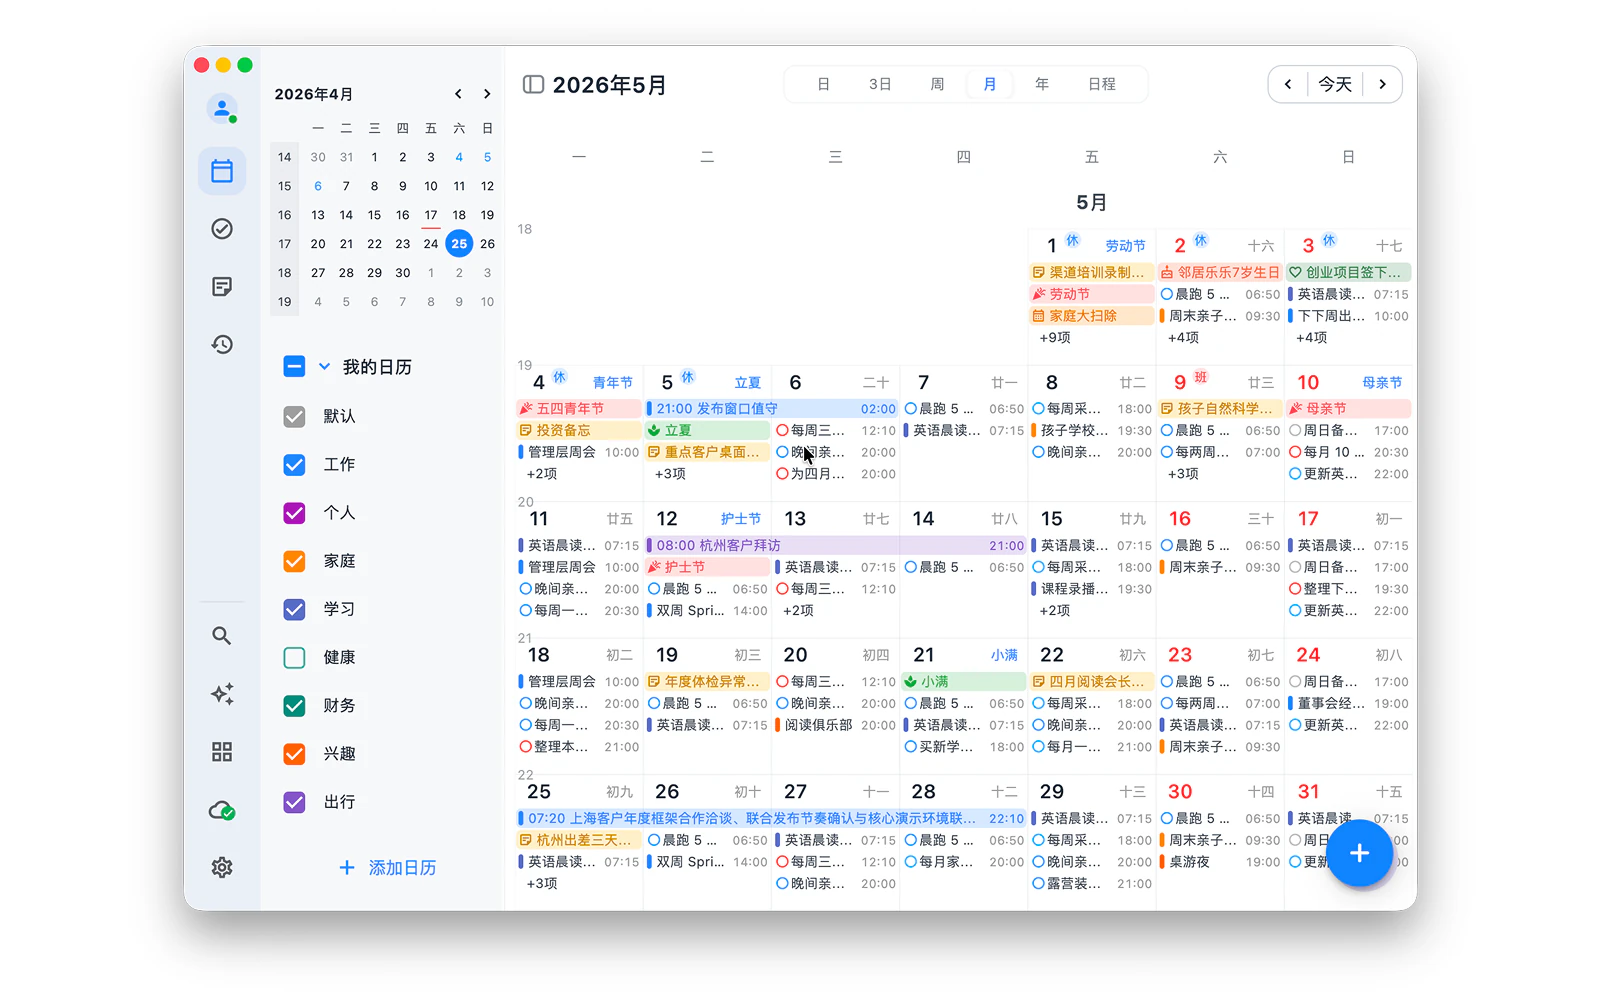Go to next month with the right chevron
This screenshot has height=1000, width=1600.
click(486, 93)
